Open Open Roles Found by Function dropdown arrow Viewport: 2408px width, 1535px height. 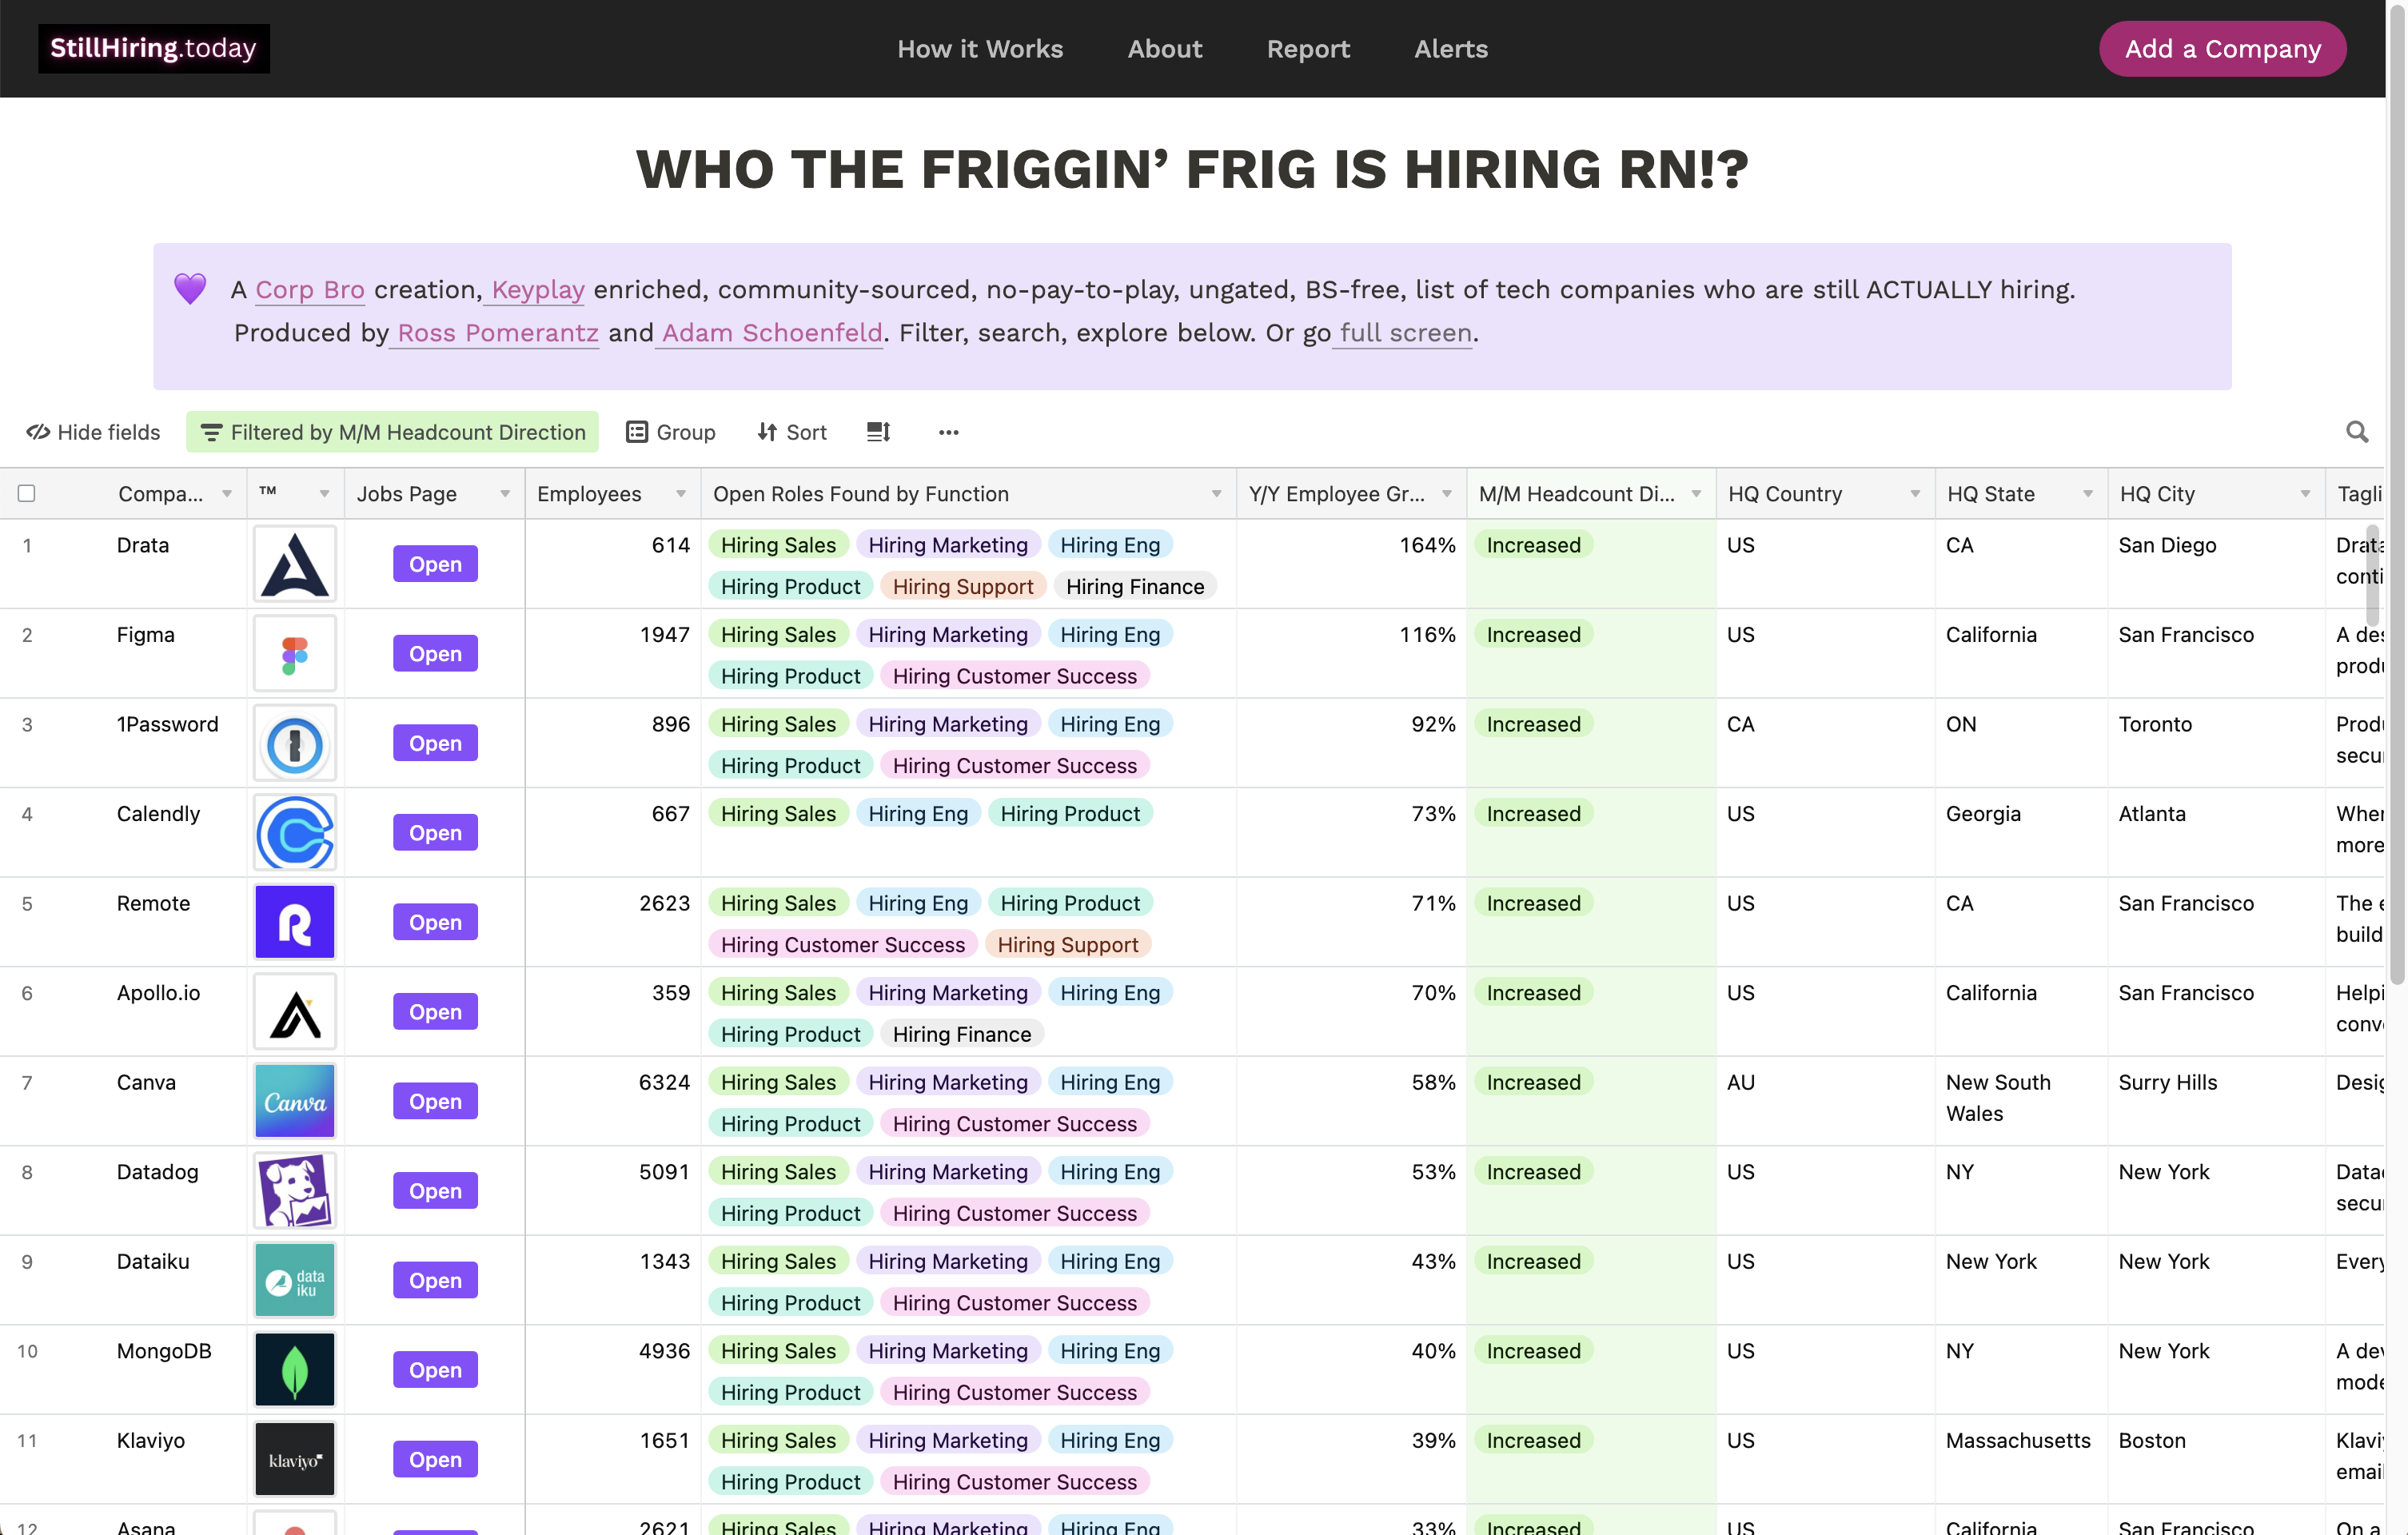[1217, 494]
